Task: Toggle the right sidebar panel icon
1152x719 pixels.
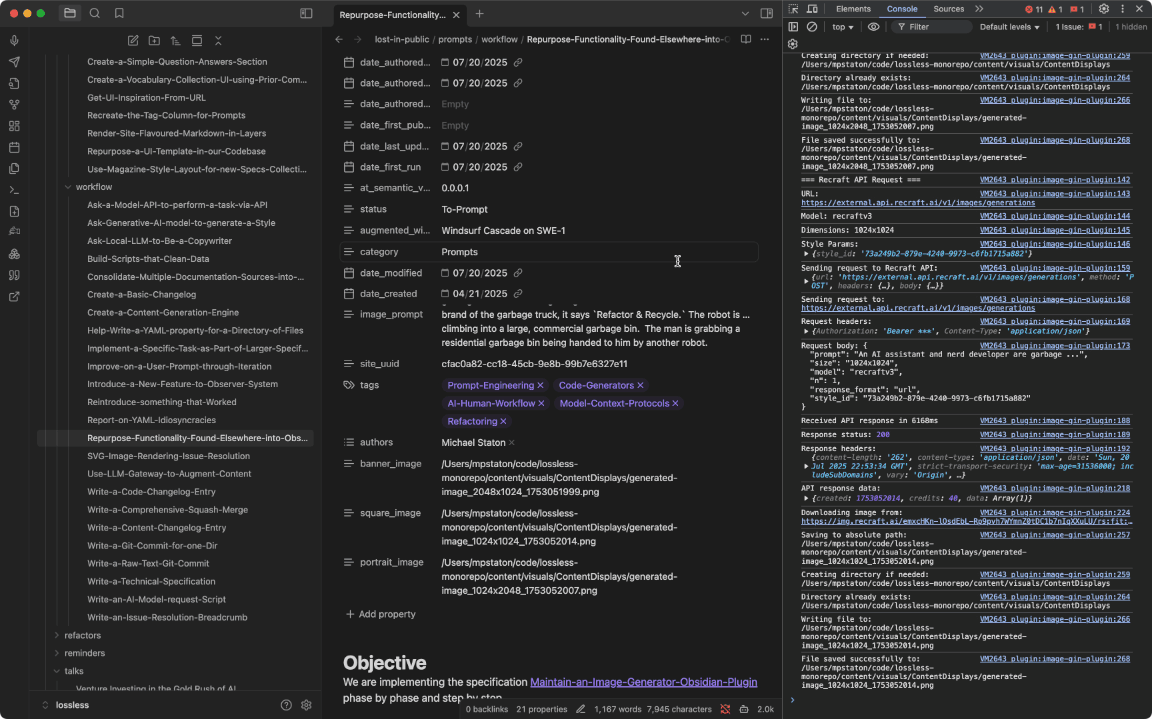Action: click(766, 13)
